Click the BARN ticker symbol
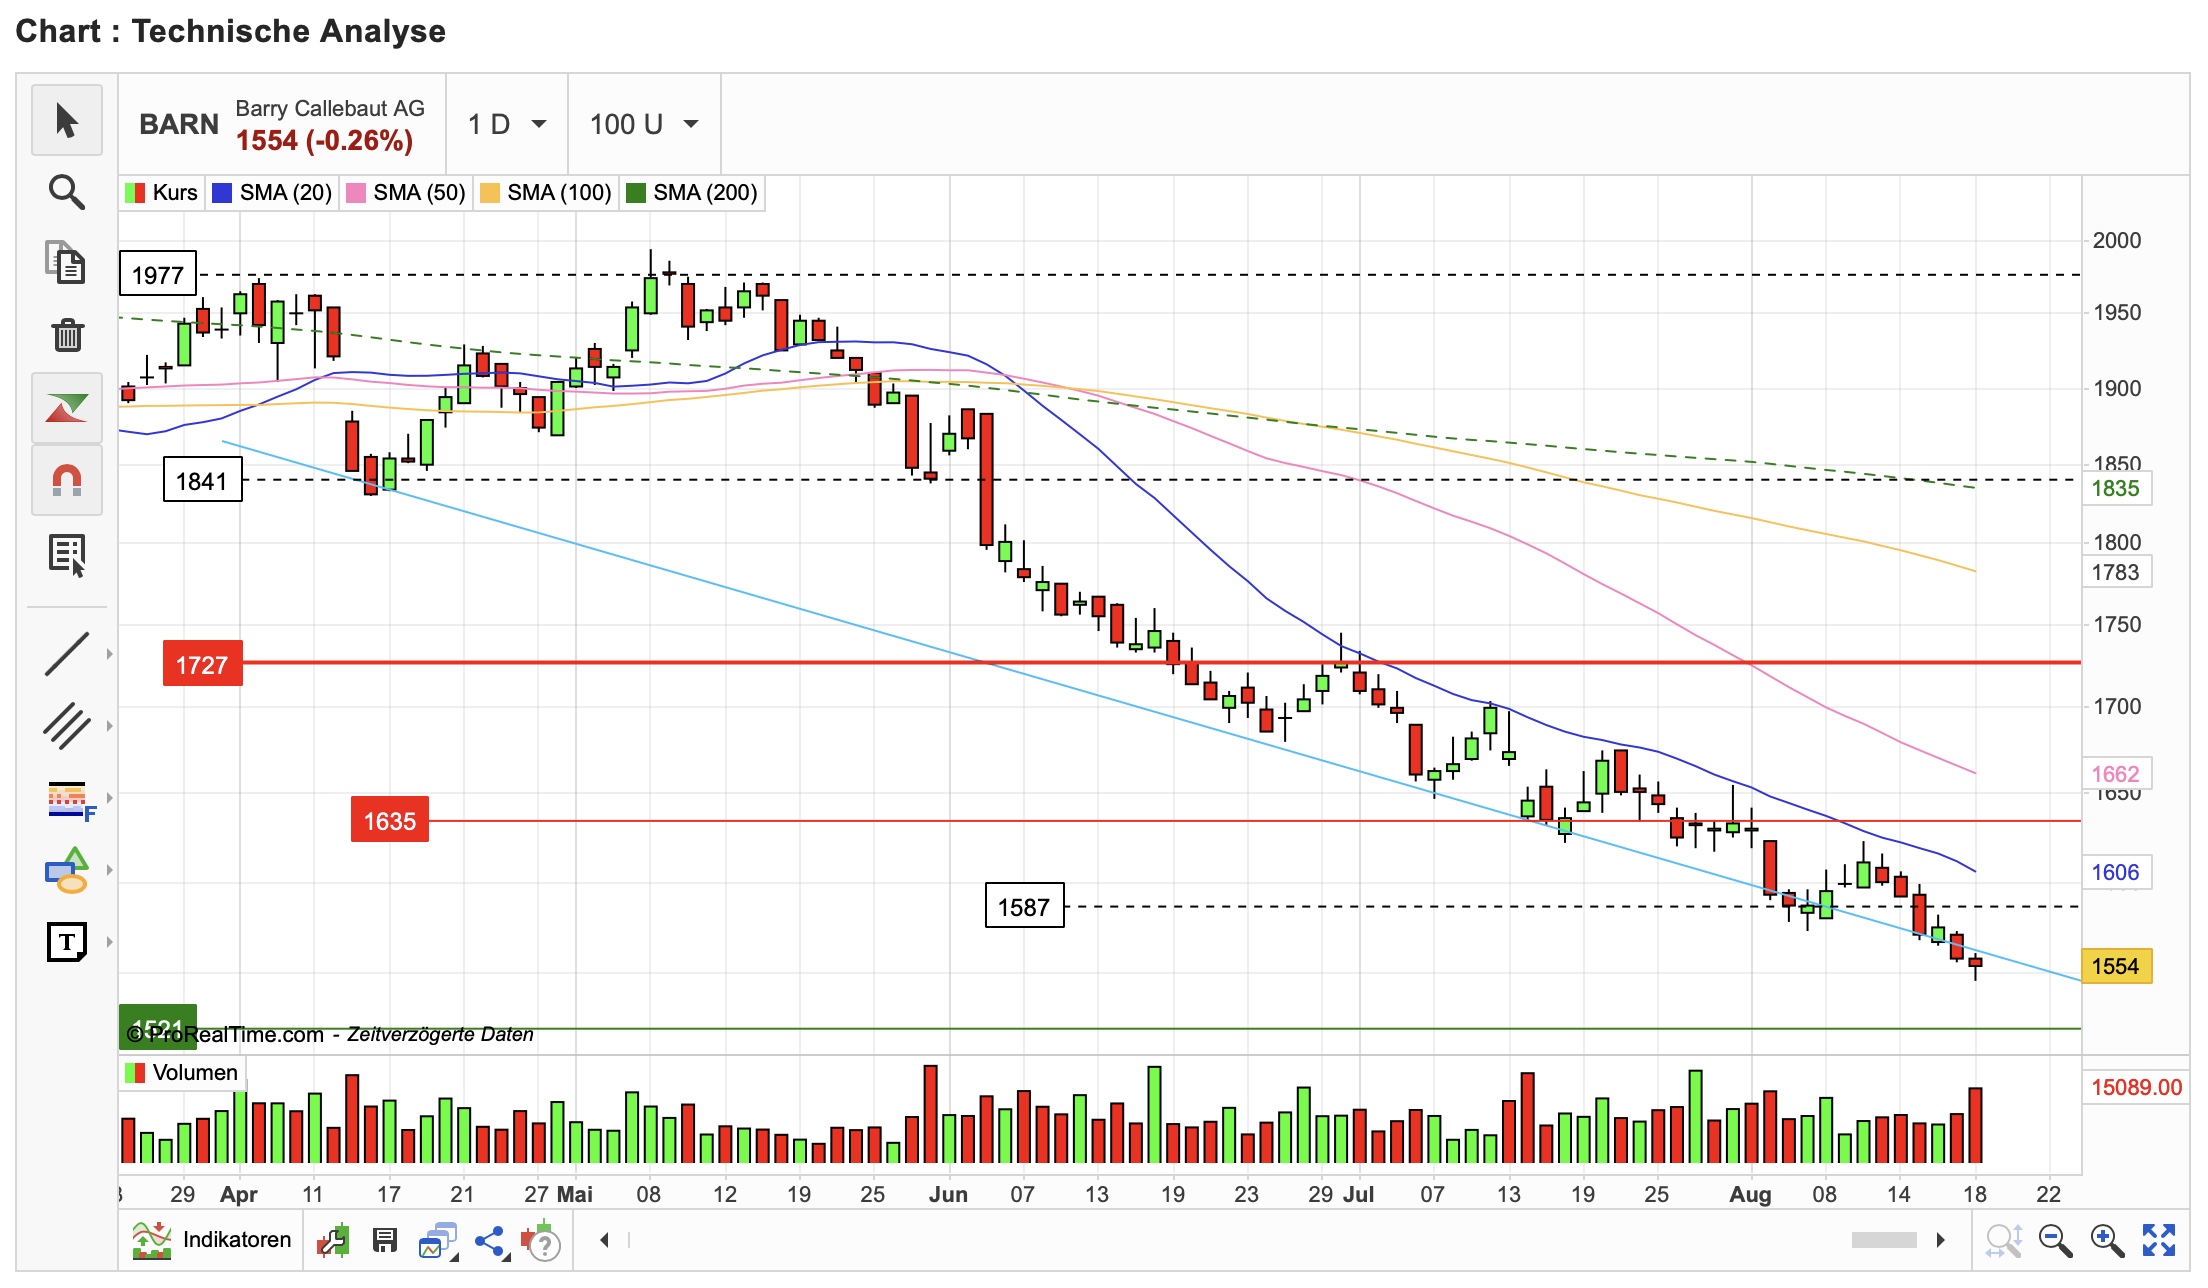This screenshot has width=2208, height=1288. (x=178, y=124)
